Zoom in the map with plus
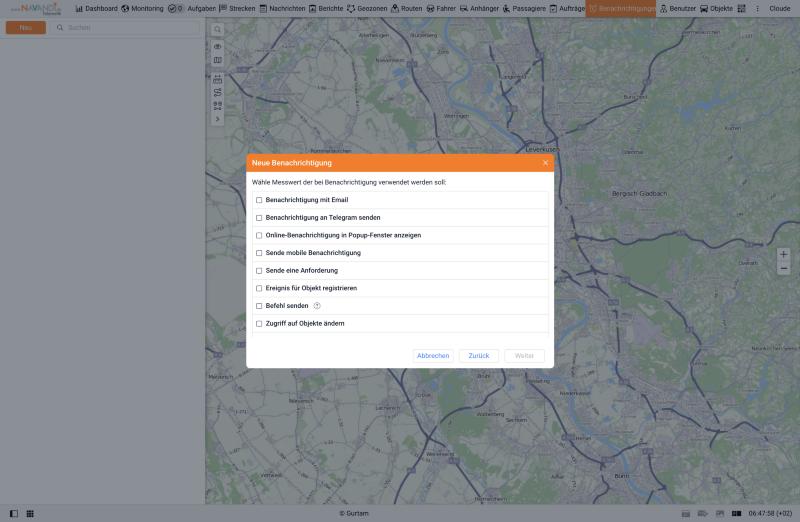The width and height of the screenshot is (800, 522). click(x=784, y=254)
